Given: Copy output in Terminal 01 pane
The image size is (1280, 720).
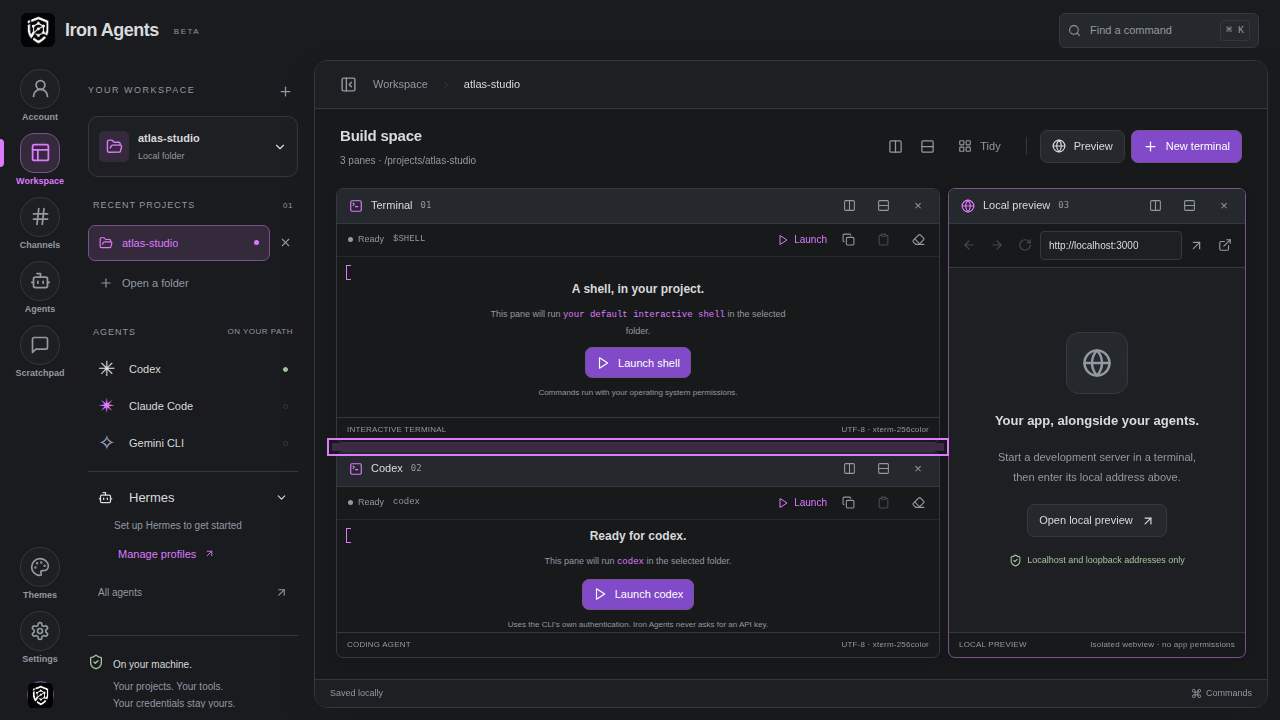Looking at the screenshot, I should [848, 239].
